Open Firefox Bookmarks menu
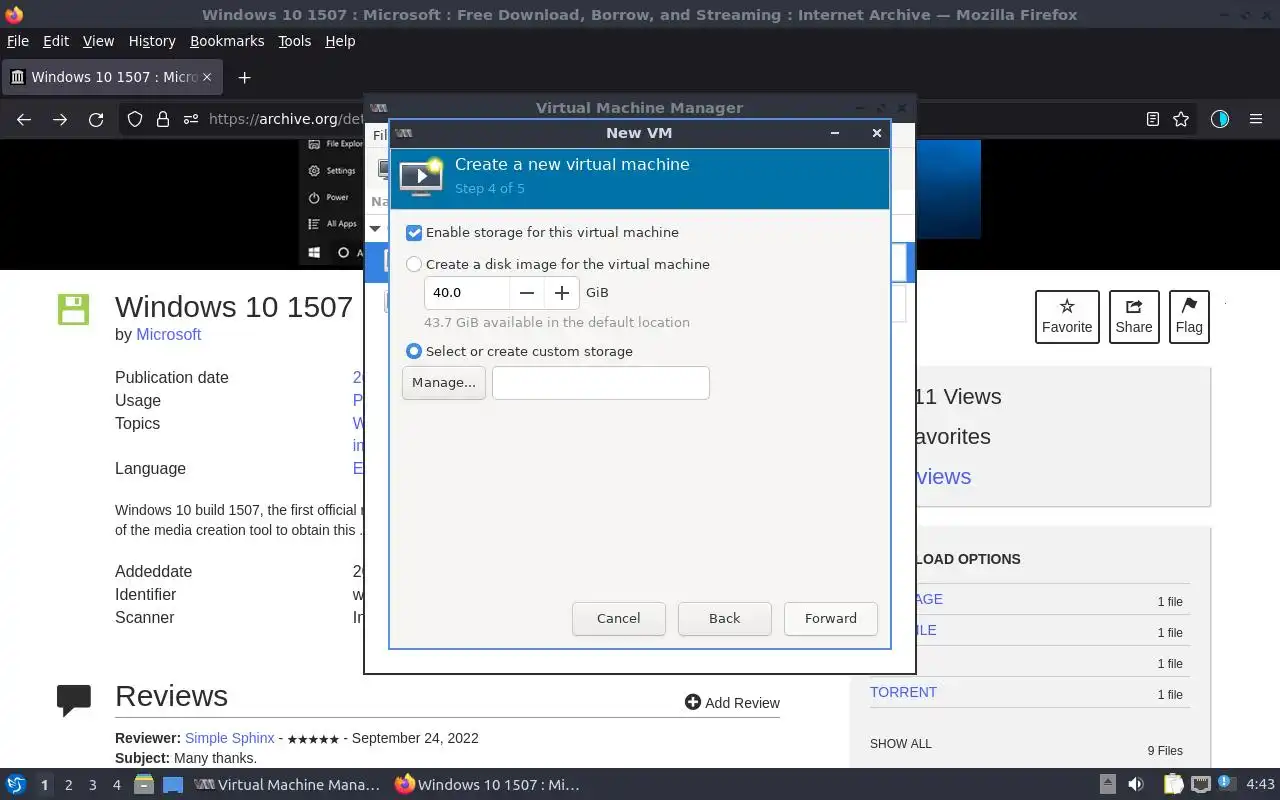The image size is (1280, 800). (227, 41)
